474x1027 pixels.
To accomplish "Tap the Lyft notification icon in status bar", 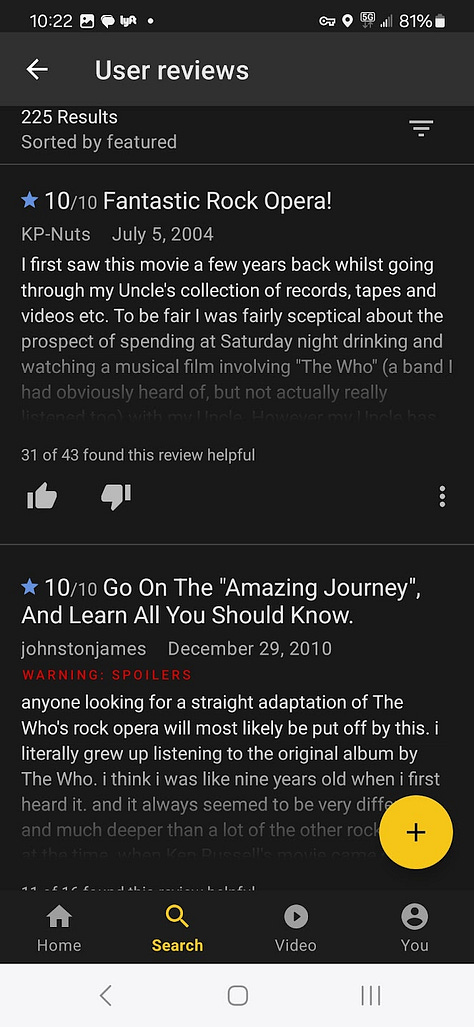I will click(x=127, y=21).
